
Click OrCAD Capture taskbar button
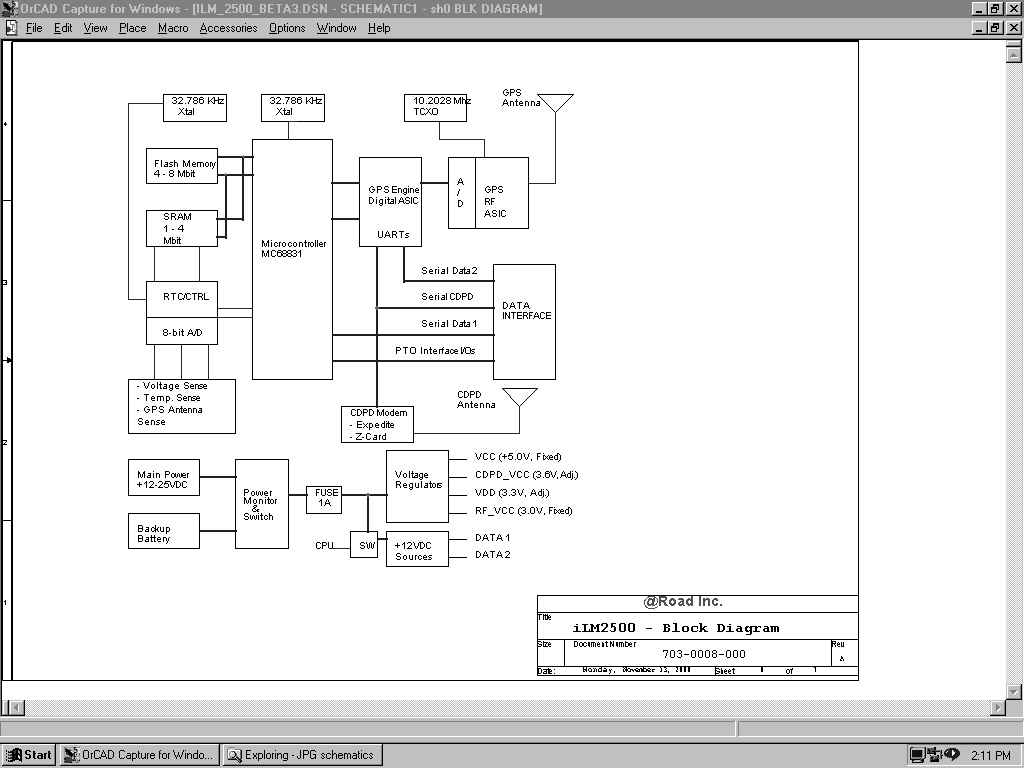point(139,755)
